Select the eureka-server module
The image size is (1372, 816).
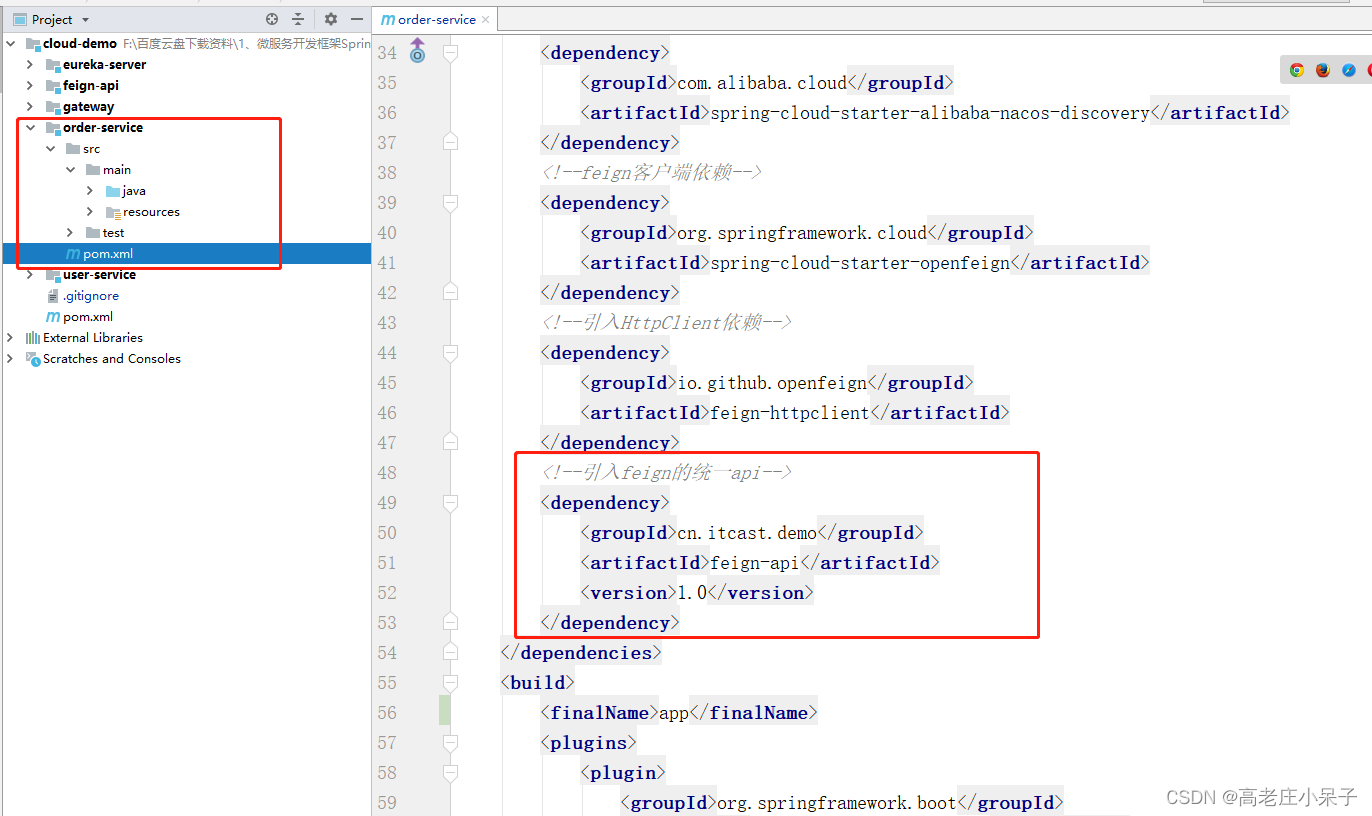[x=104, y=64]
